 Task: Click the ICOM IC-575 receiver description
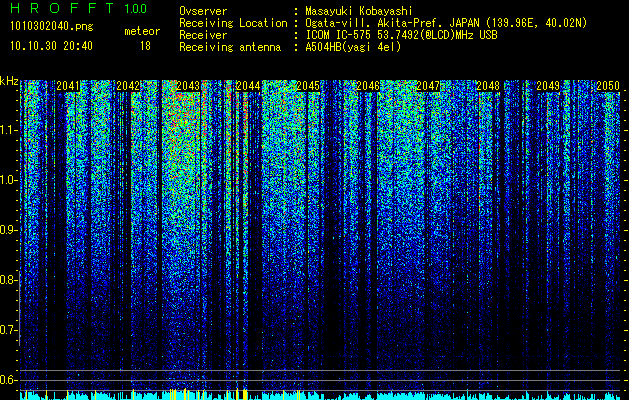401,35
